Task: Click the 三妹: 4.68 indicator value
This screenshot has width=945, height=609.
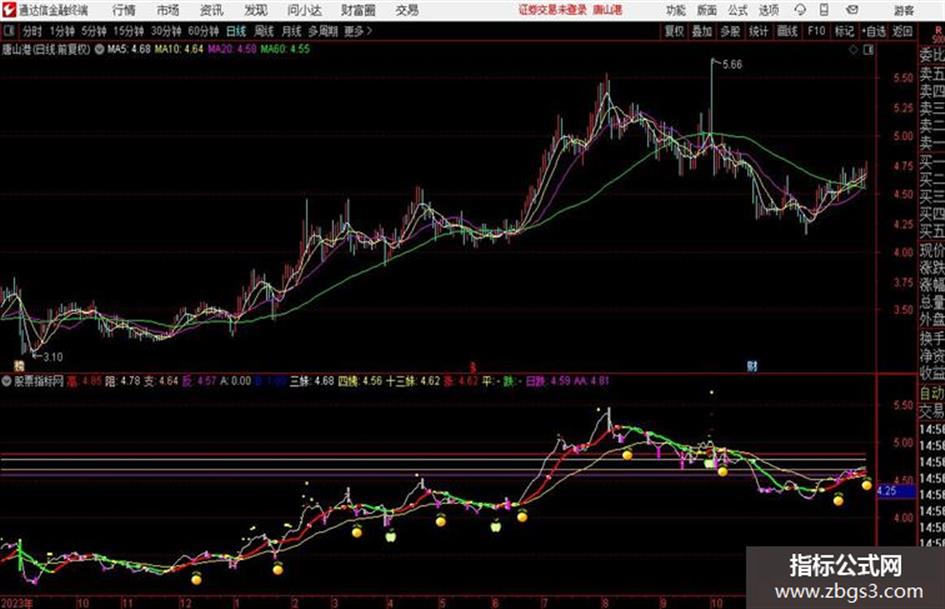Action: (x=312, y=381)
